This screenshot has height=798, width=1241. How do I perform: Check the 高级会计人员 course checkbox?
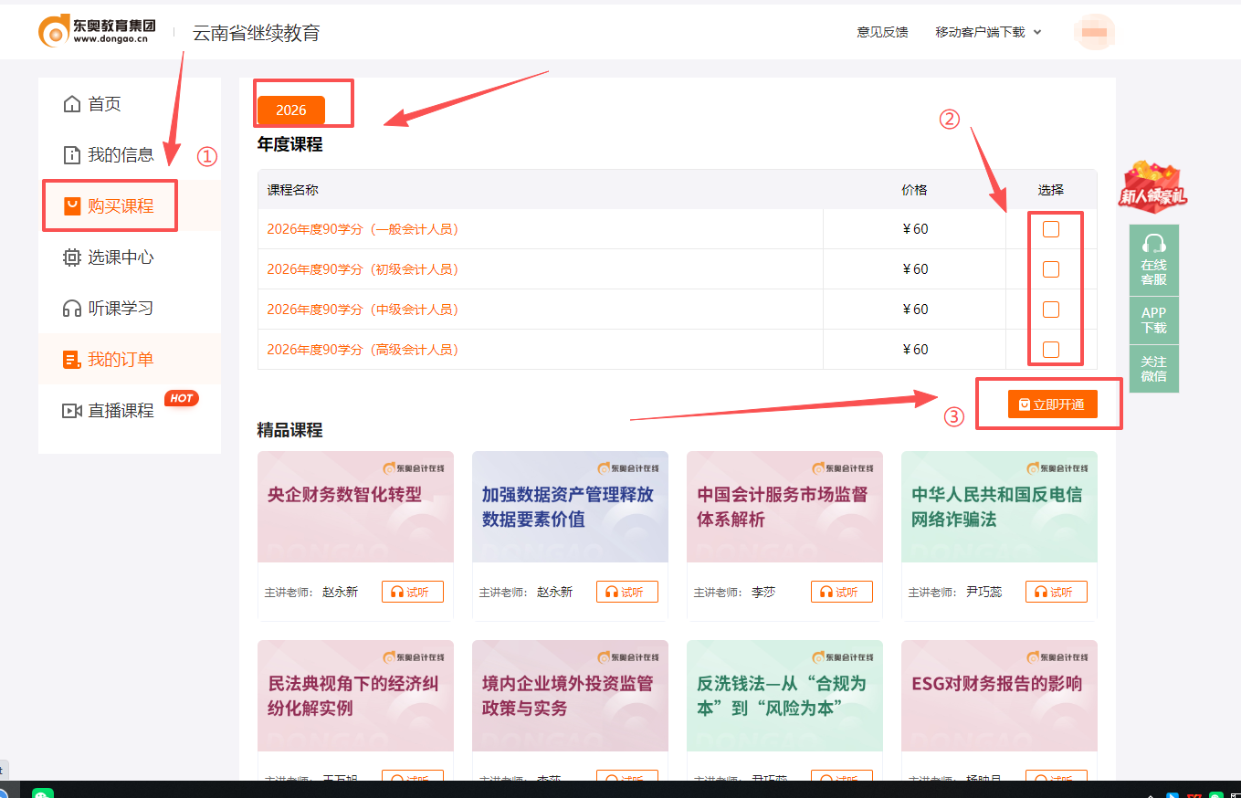coord(1048,349)
